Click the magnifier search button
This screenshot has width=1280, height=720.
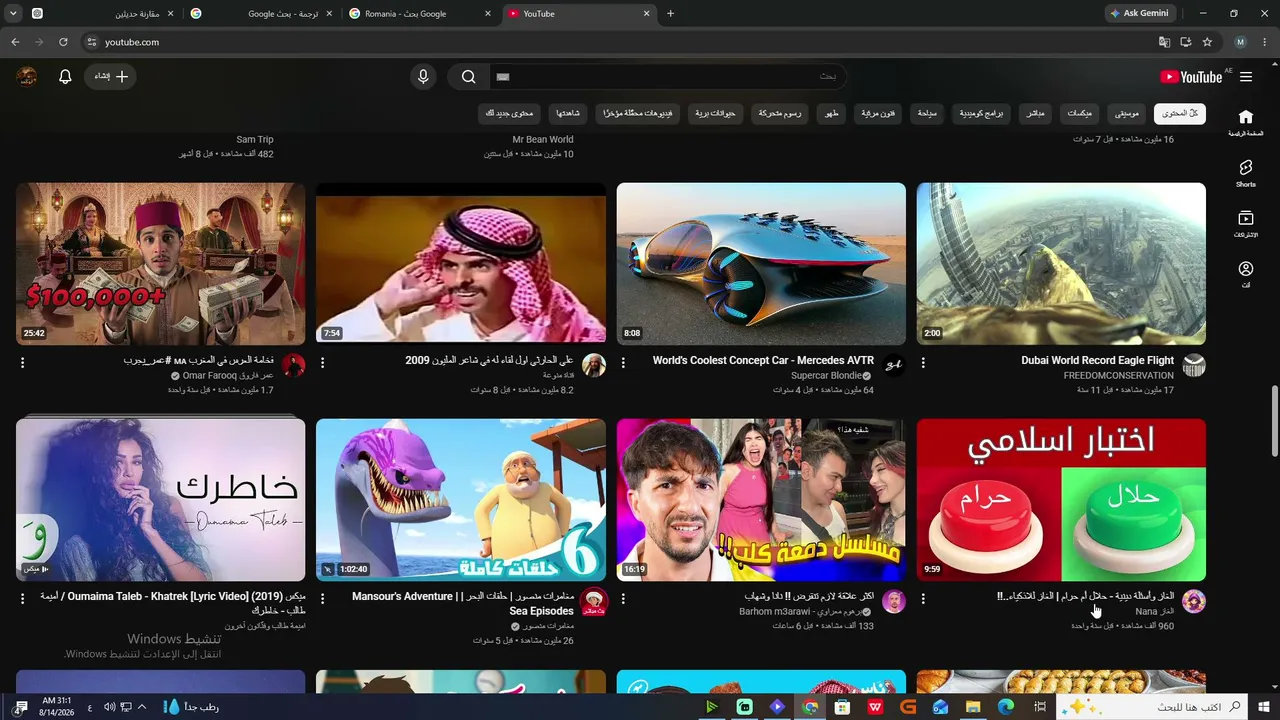click(x=468, y=77)
